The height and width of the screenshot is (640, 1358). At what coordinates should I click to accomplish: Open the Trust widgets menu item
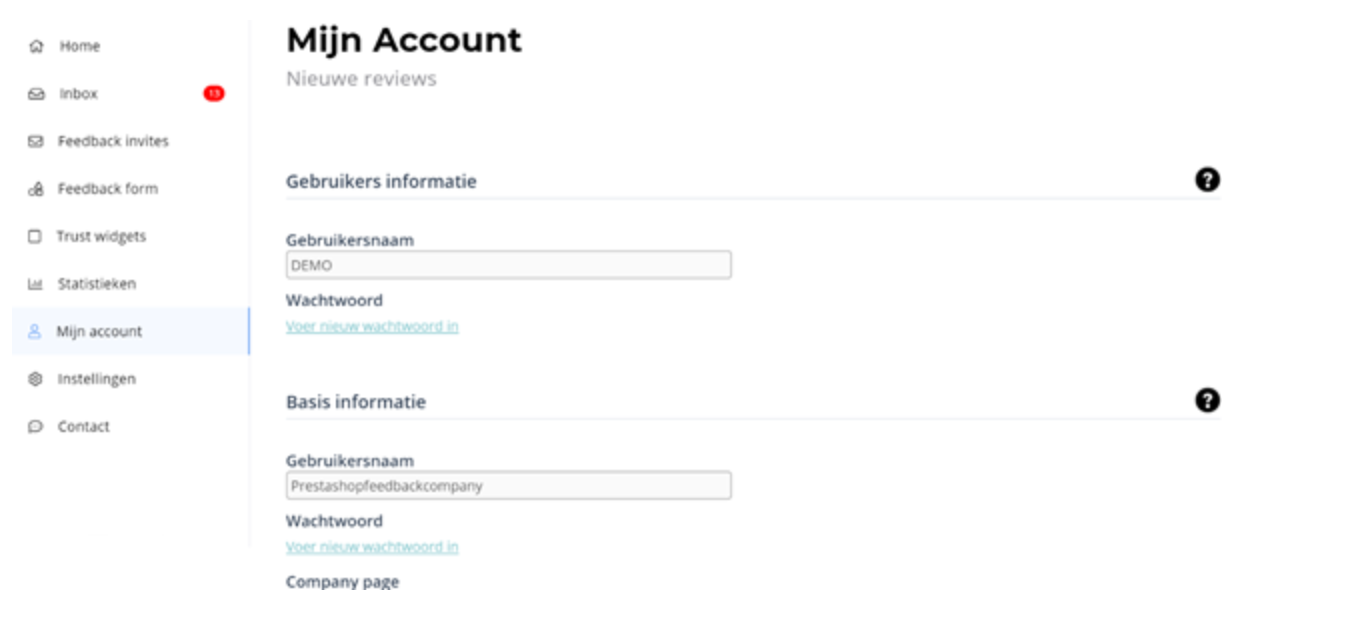pos(101,237)
